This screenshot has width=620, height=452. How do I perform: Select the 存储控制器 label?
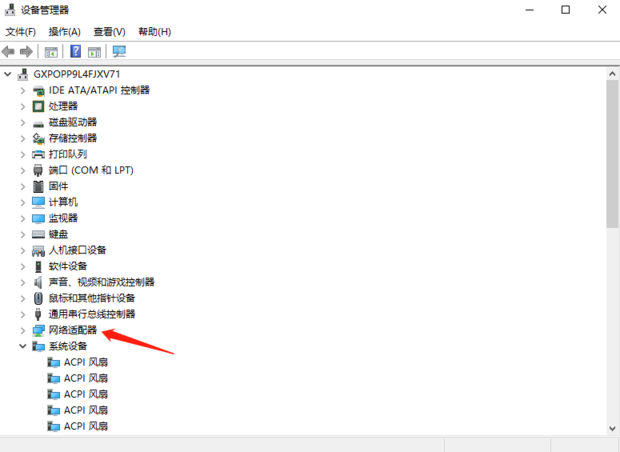click(73, 138)
